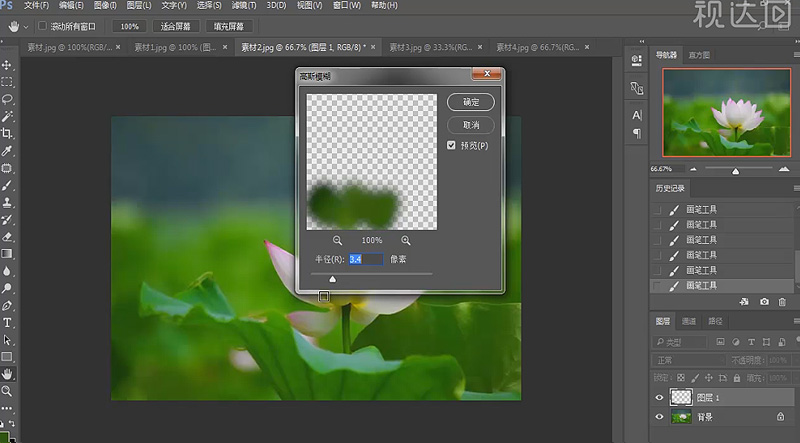Screen dimensions: 800x443
Task: Select the Gradient tool
Action: pos(7,254)
